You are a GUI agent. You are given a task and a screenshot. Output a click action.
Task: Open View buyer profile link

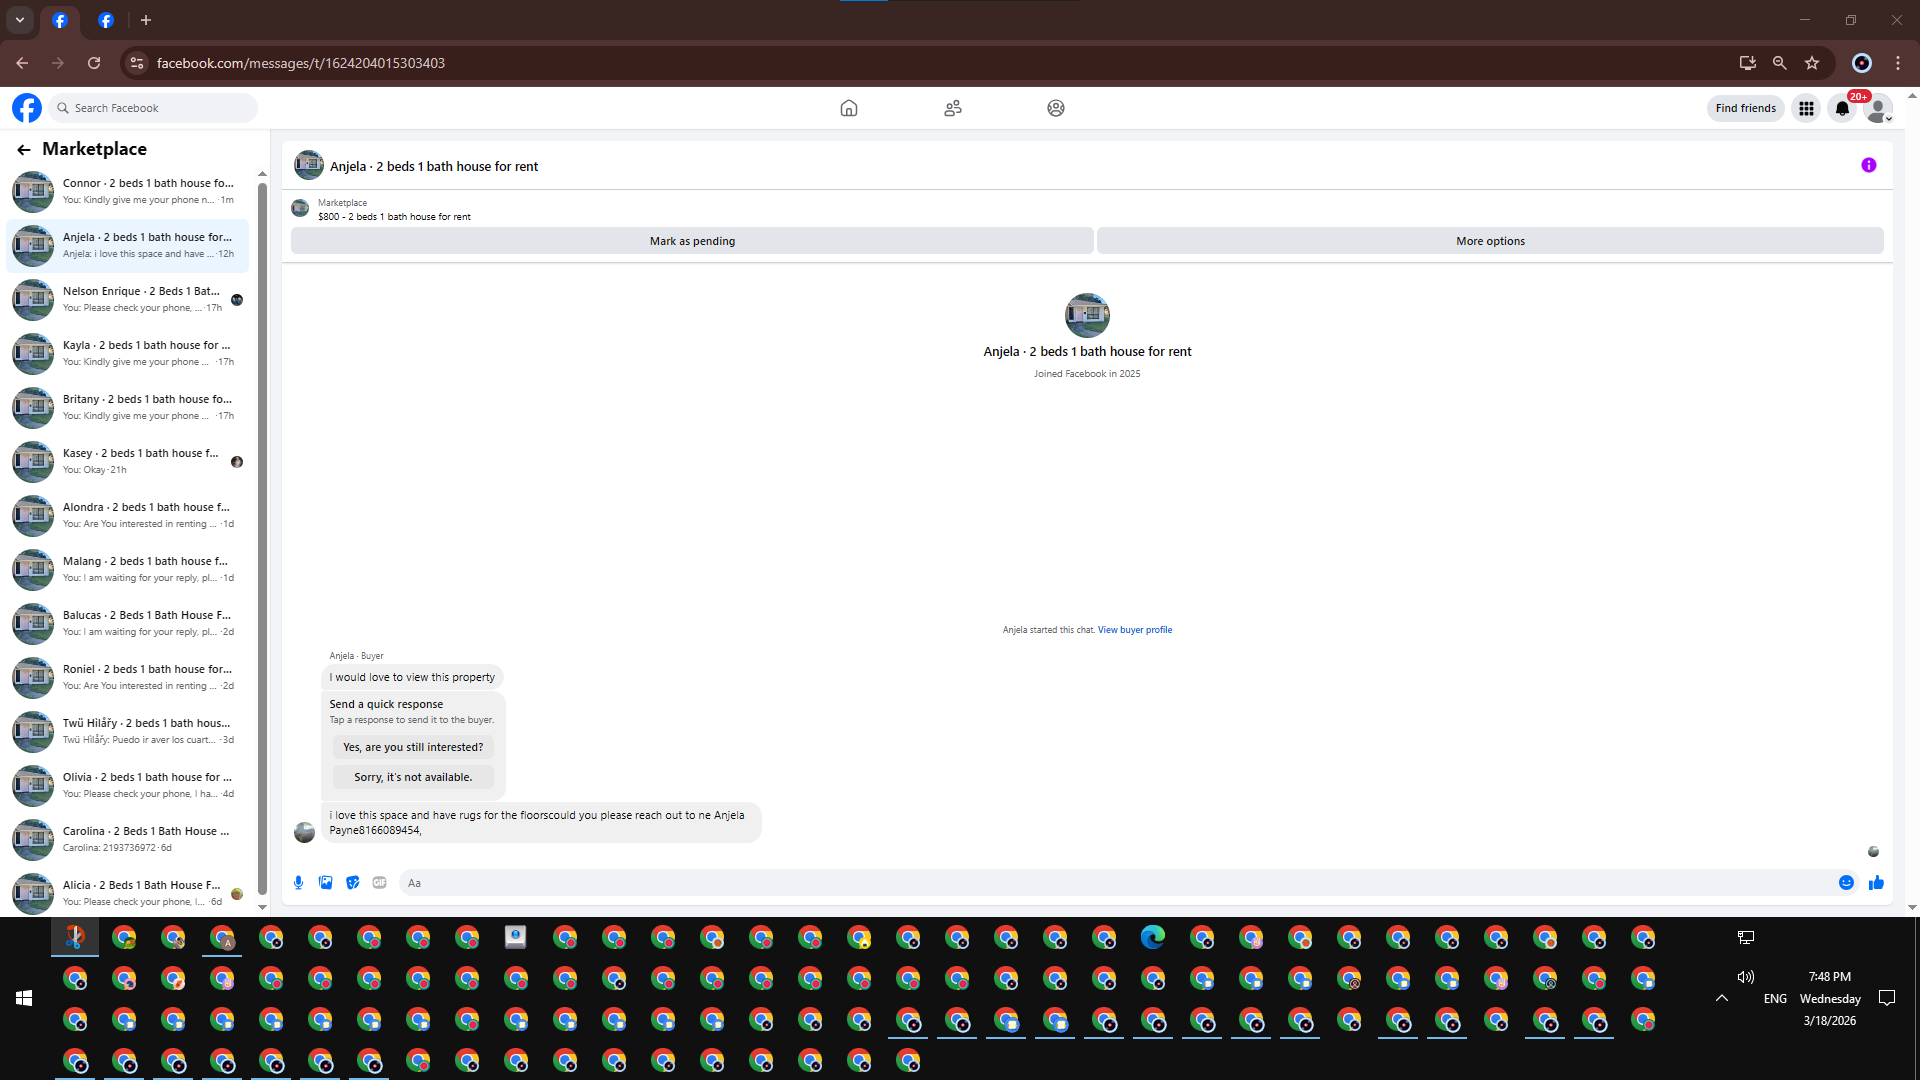click(1134, 630)
